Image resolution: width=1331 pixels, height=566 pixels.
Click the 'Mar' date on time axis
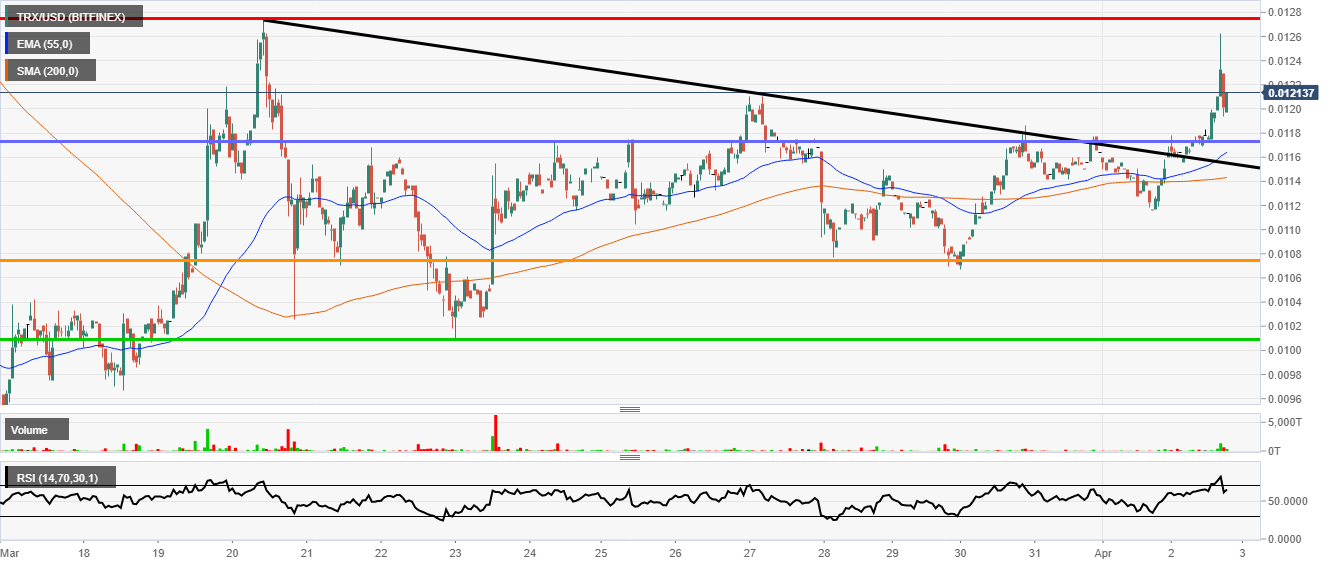point(10,551)
